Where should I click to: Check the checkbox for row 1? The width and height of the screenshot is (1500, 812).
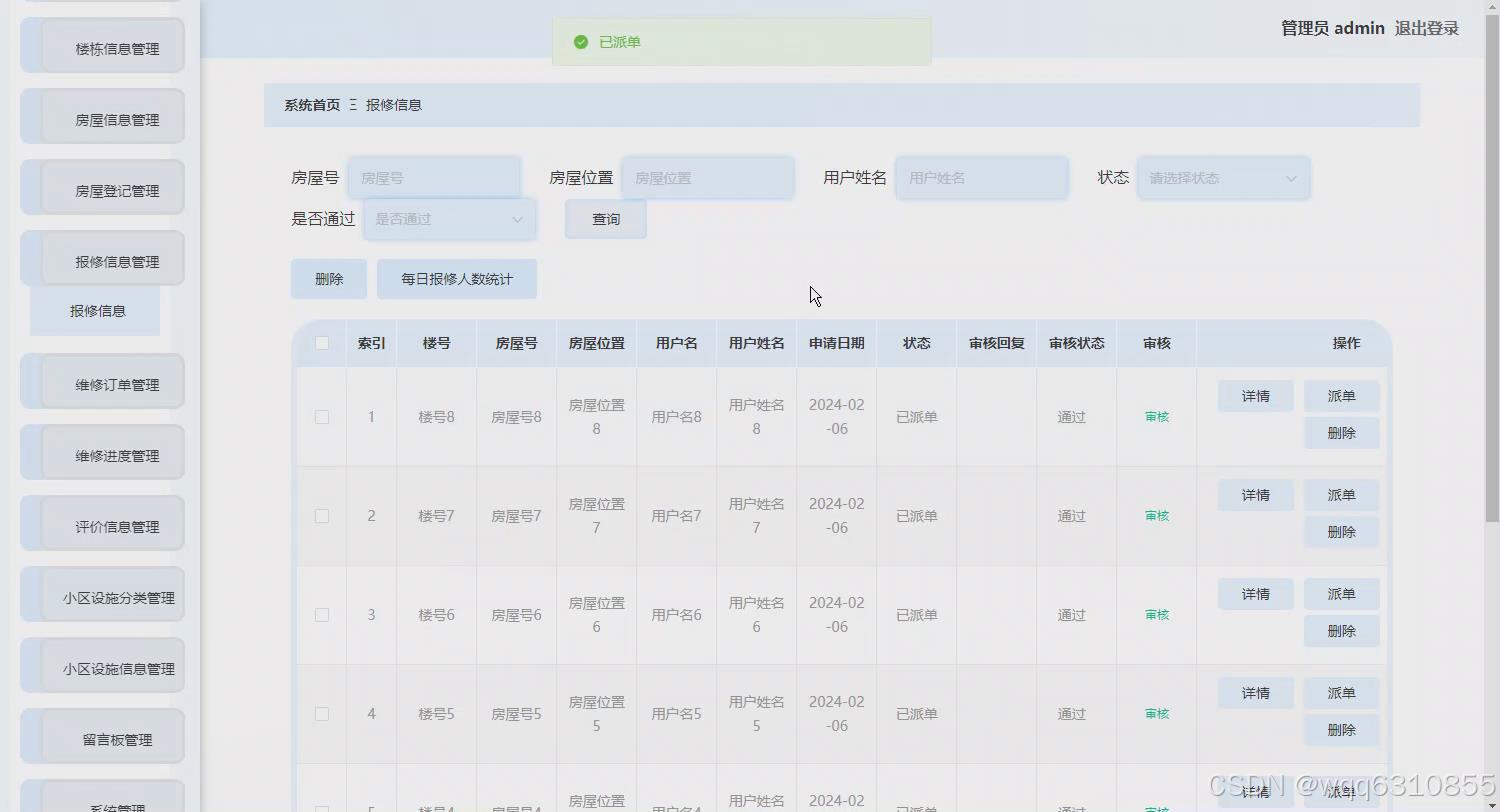pyautogui.click(x=321, y=417)
